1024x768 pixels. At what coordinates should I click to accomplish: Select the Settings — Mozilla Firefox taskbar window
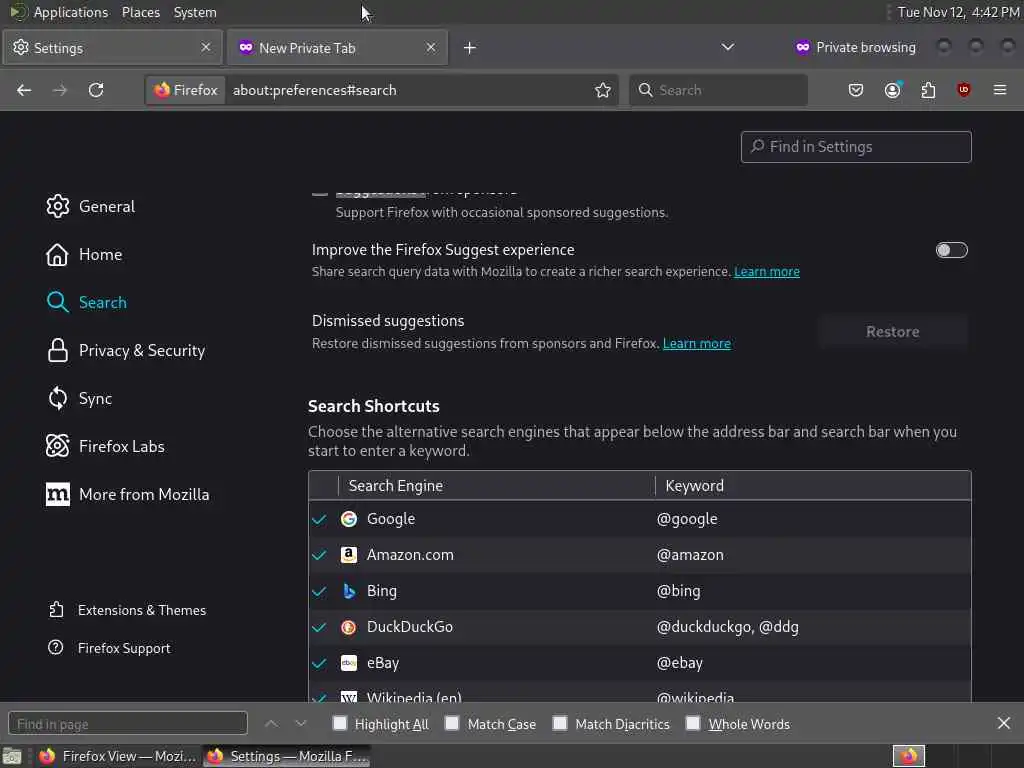(x=287, y=756)
